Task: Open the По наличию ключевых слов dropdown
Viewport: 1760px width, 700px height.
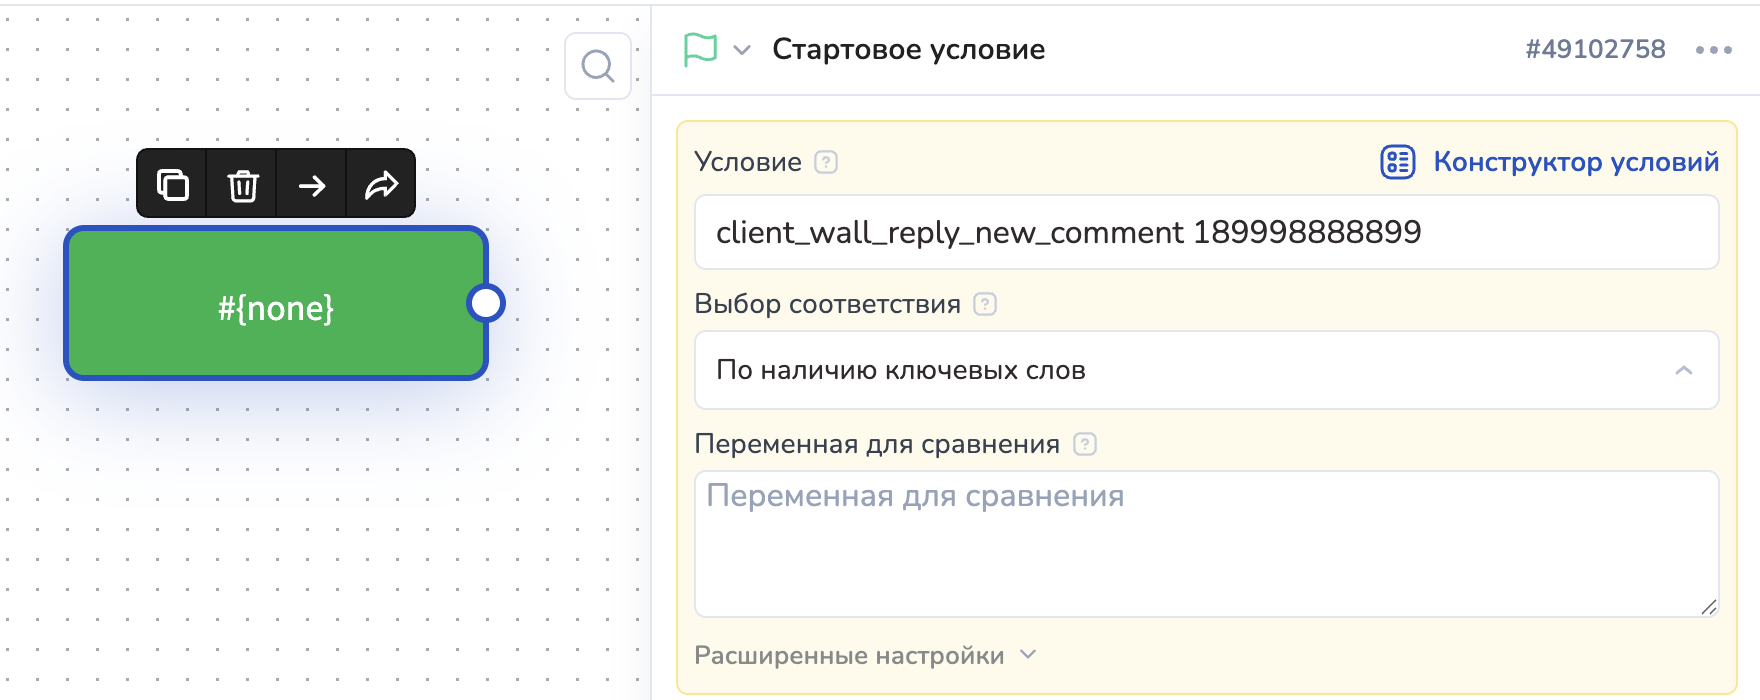Action: coord(1206,370)
